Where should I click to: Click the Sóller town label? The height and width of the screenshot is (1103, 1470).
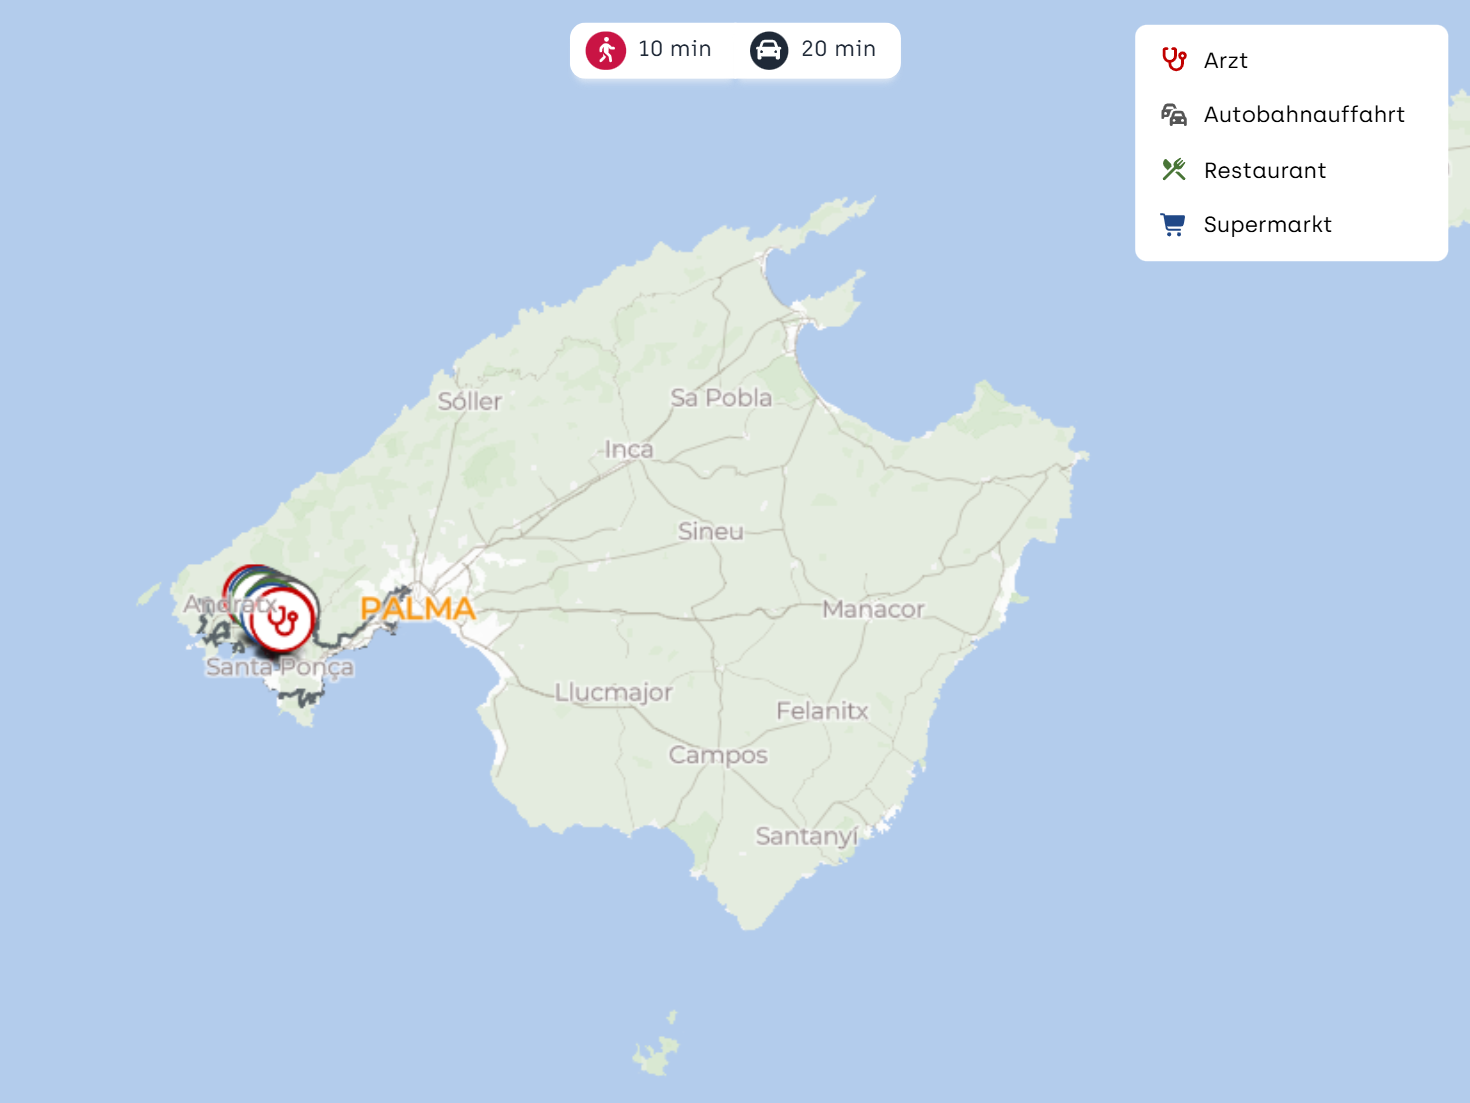[x=470, y=401]
